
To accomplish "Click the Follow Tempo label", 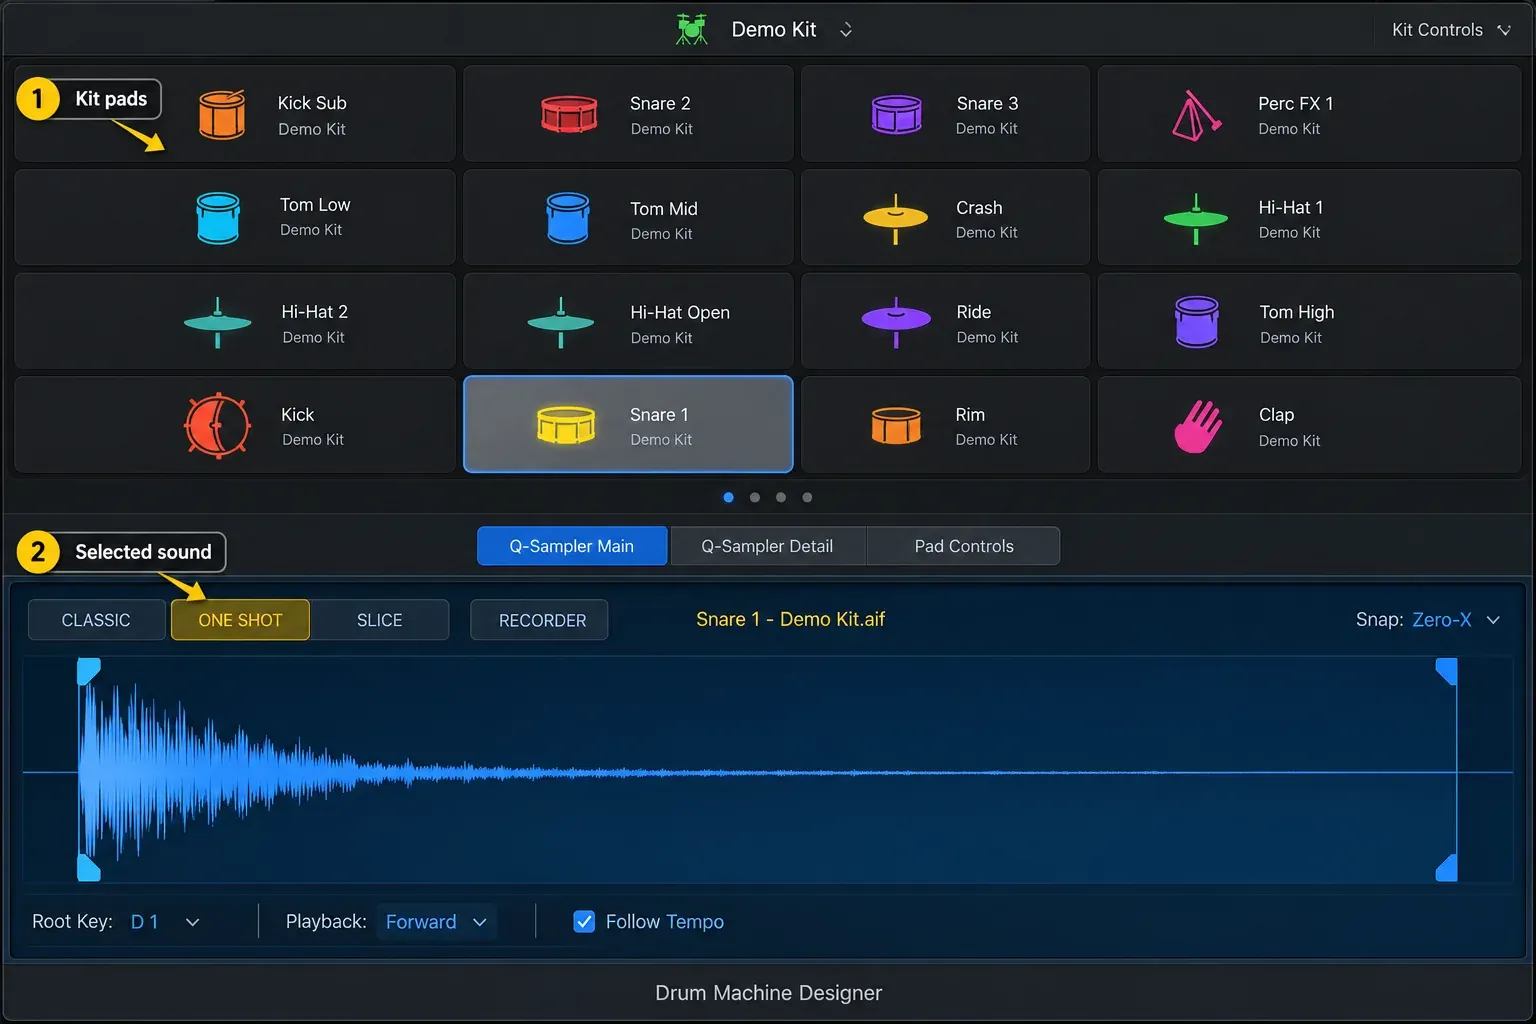I will [x=664, y=921].
